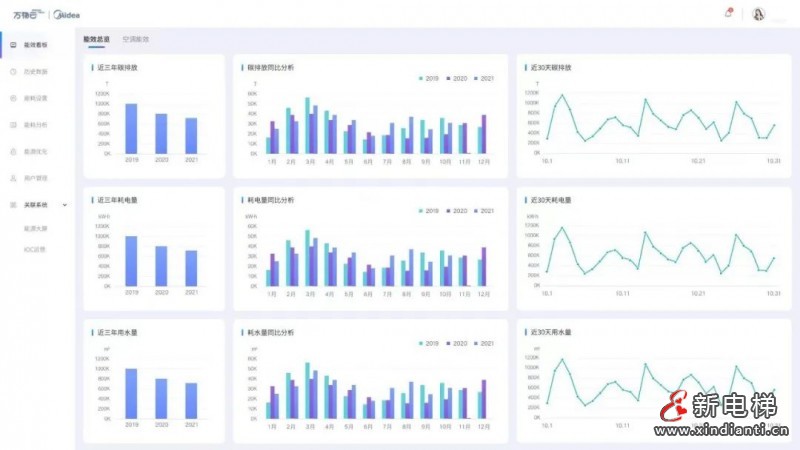The height and width of the screenshot is (450, 800).
Task: Toggle 2021 series in 耗水量同比分析 legend
Action: pyautogui.click(x=484, y=342)
